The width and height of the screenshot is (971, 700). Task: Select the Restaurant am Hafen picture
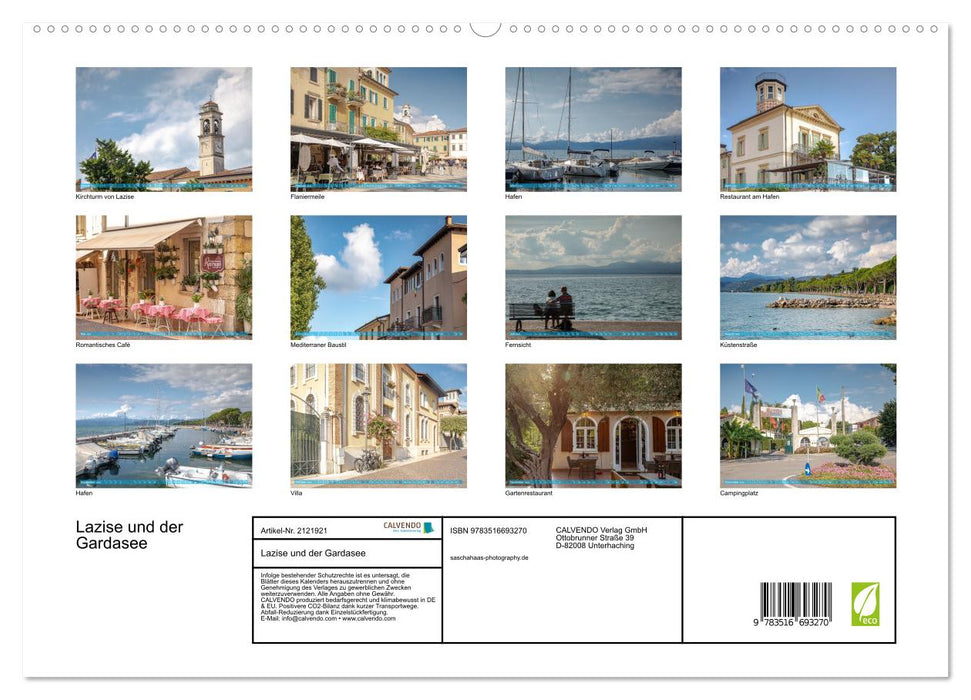[807, 128]
